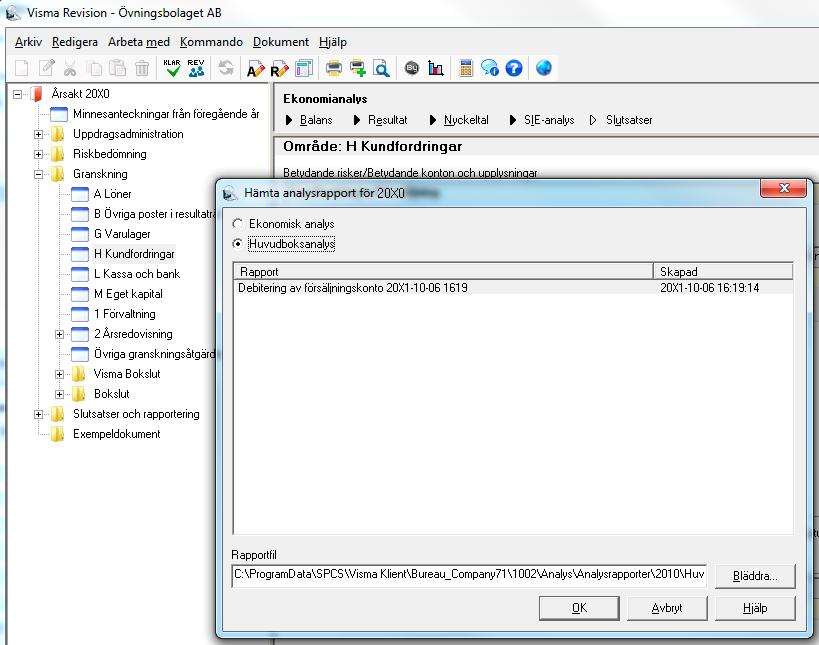Open the Hjälp menu in menu bar
The height and width of the screenshot is (645, 819).
[333, 42]
